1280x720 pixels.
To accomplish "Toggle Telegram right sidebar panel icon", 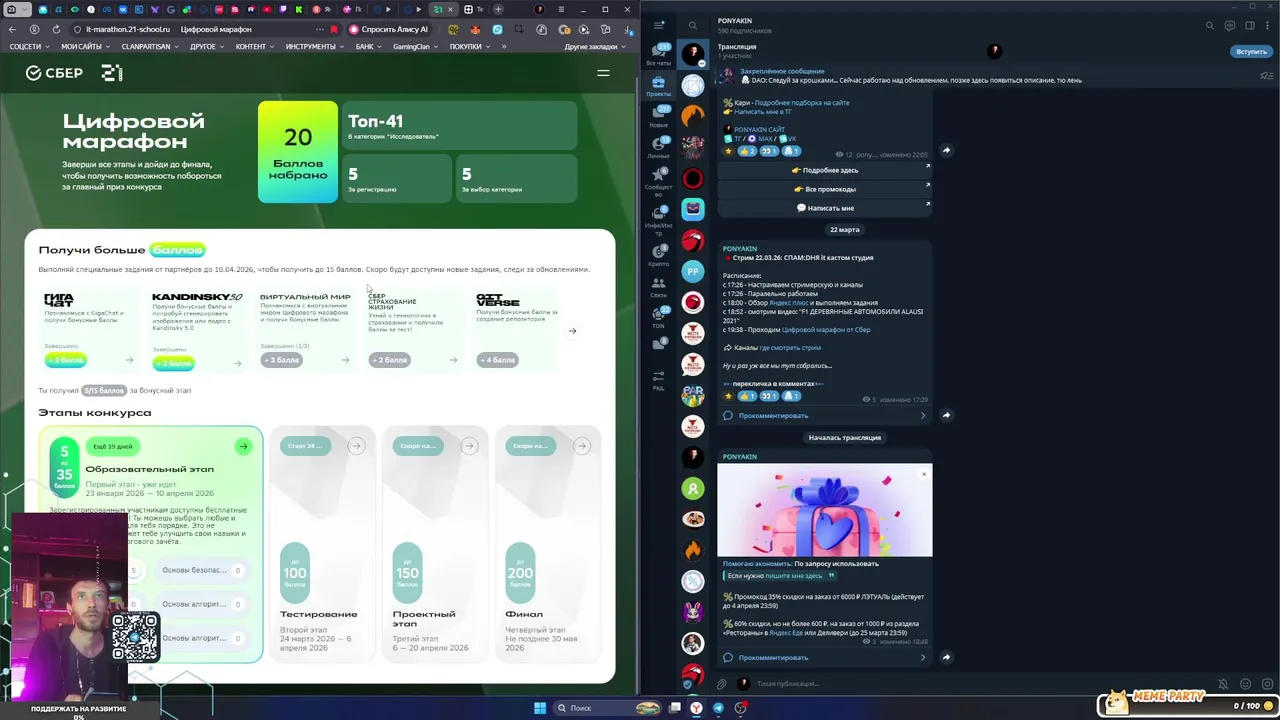I will tap(1249, 25).
